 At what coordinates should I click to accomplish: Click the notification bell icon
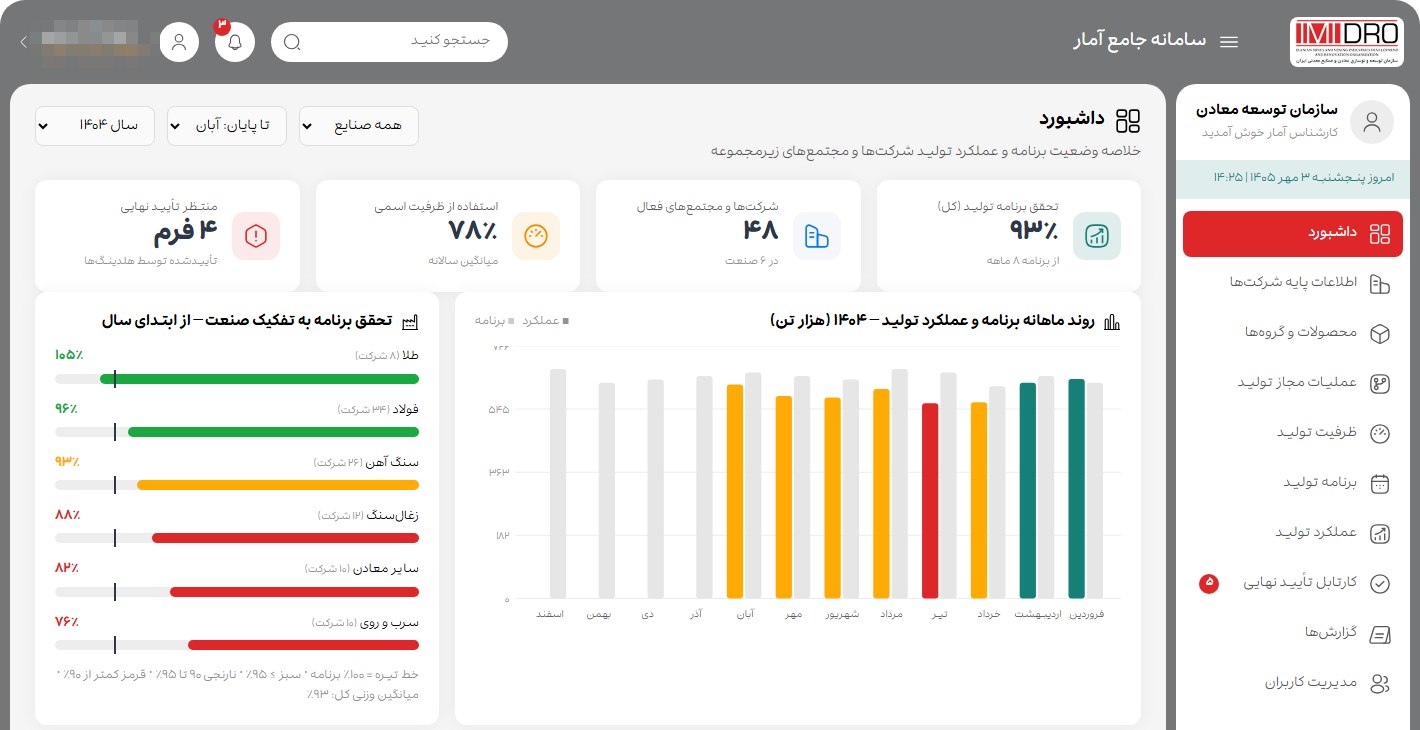click(235, 42)
